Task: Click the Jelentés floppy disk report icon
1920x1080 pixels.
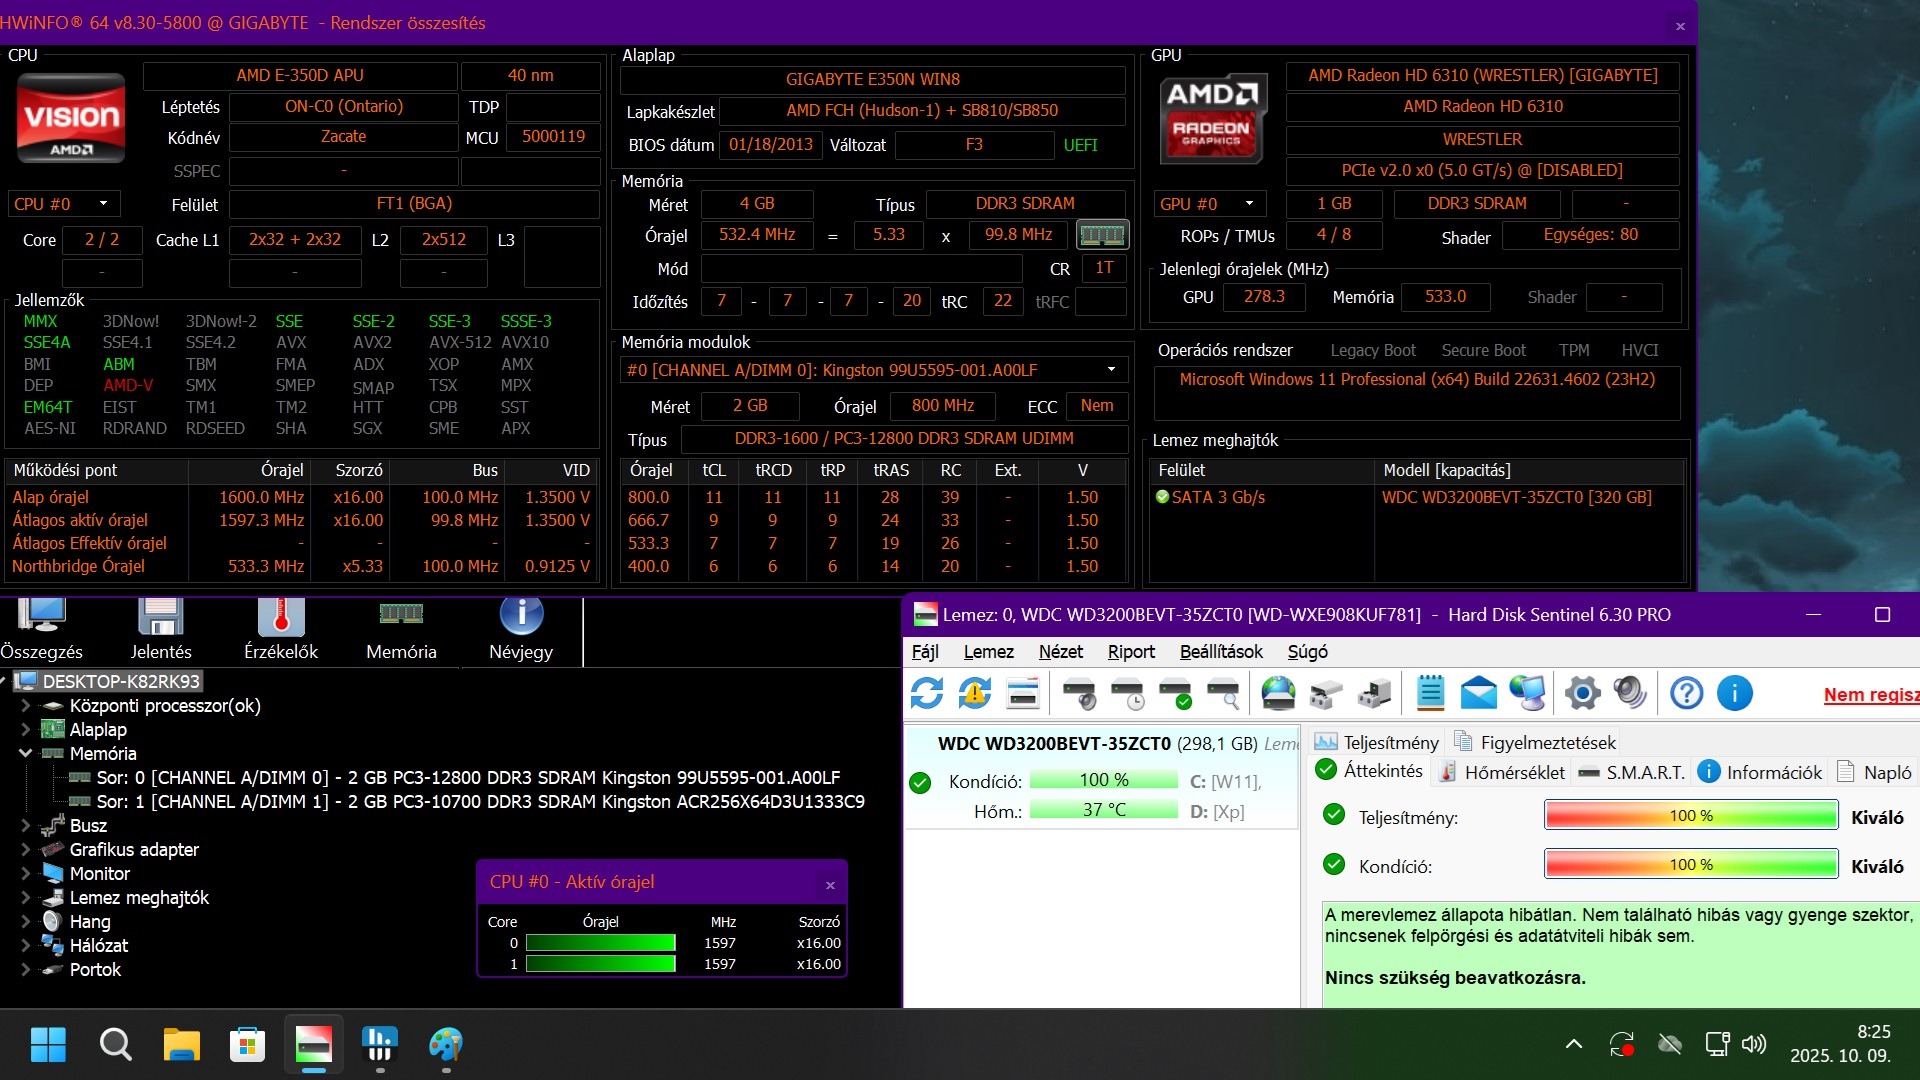Action: (x=160, y=618)
